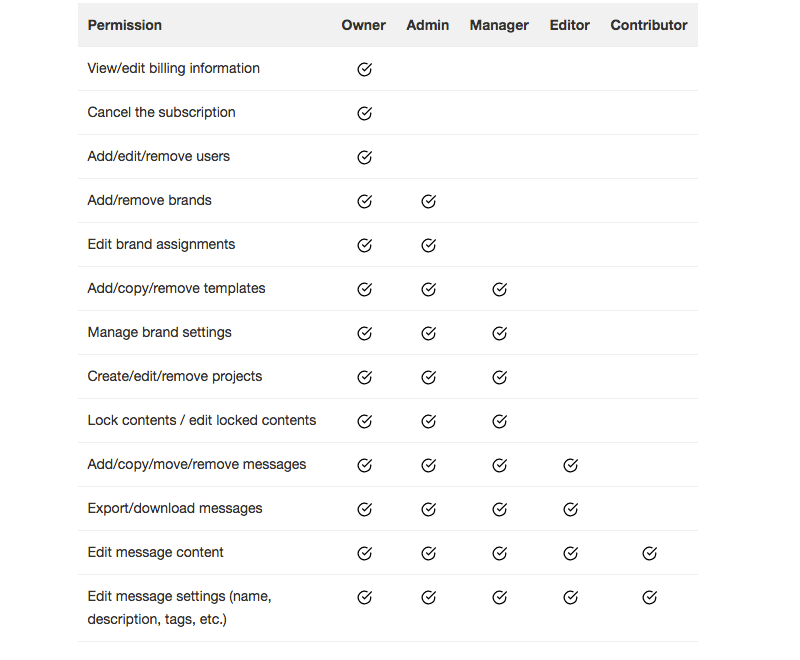Image resolution: width=800 pixels, height=660 pixels.
Task: Select the Admin column header
Action: (428, 25)
